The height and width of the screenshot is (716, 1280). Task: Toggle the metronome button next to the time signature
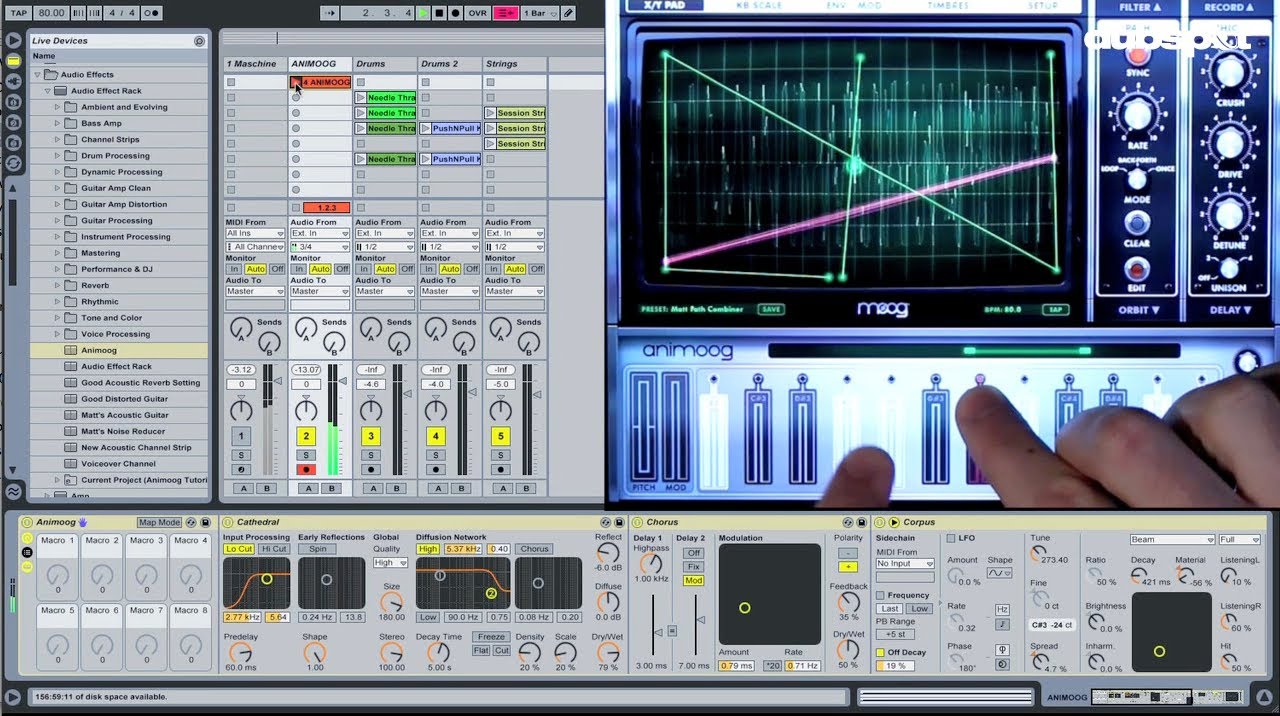pyautogui.click(x=151, y=13)
